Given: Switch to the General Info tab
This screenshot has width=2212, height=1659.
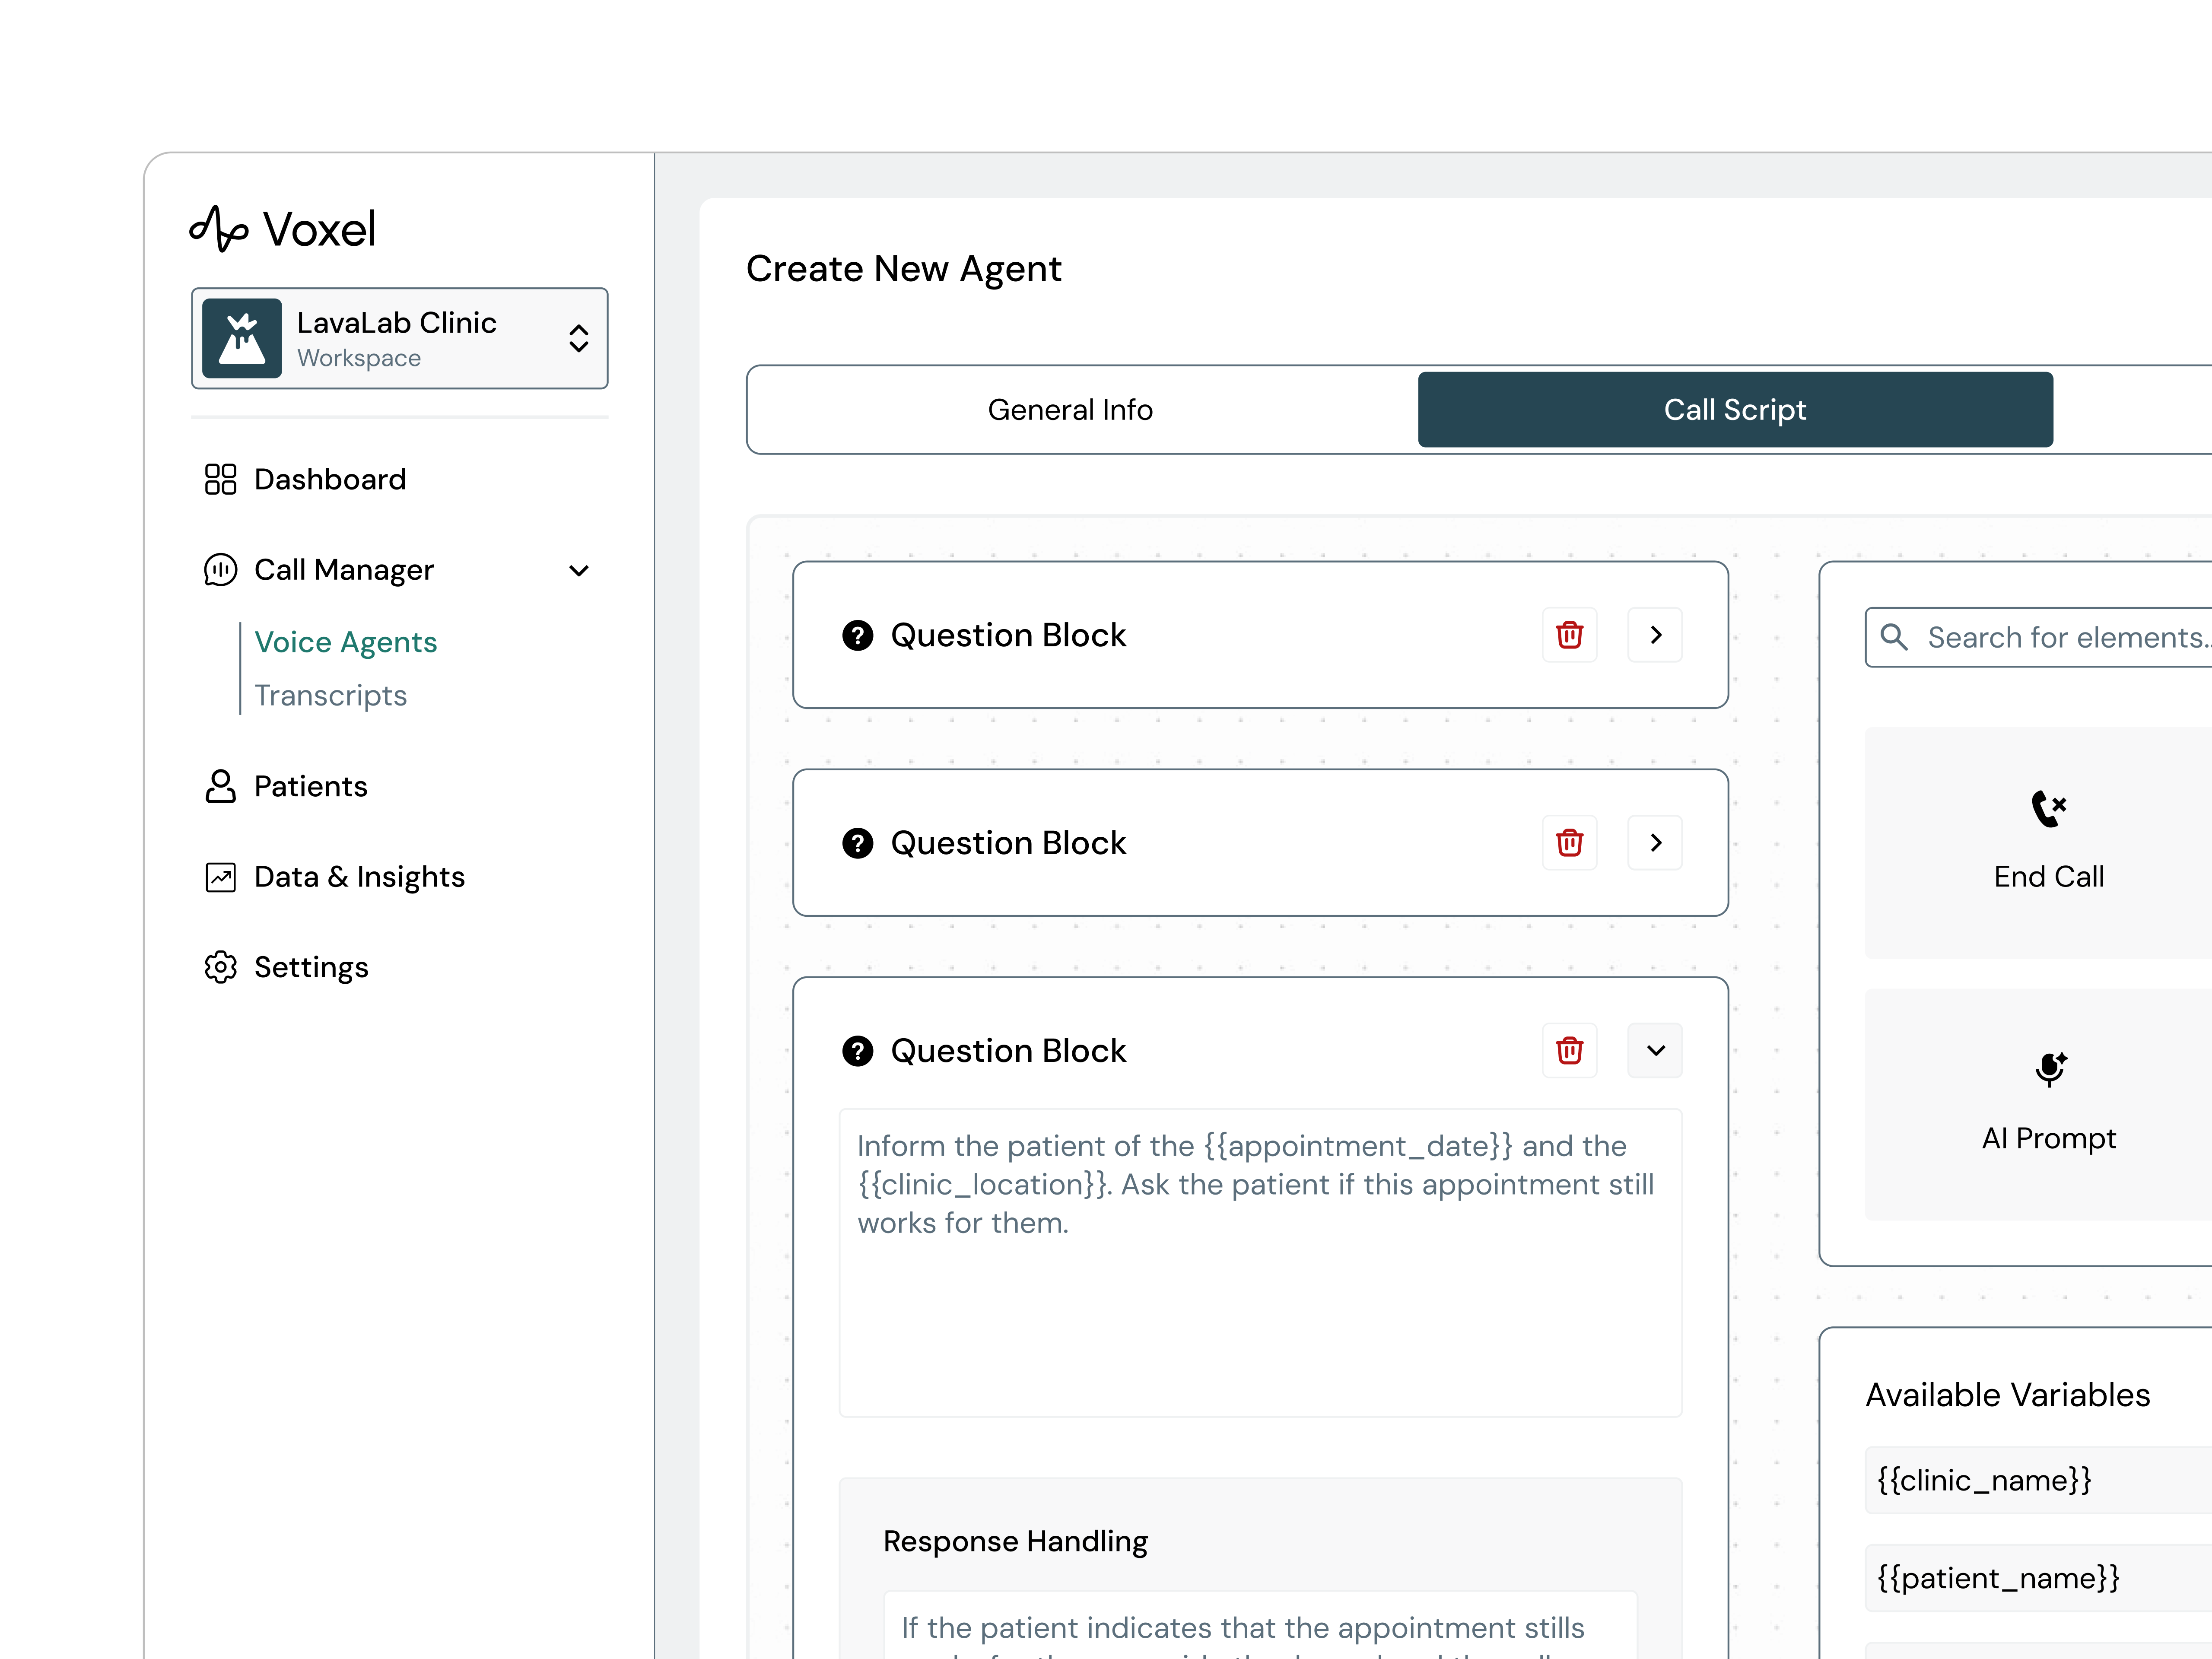Looking at the screenshot, I should 1070,410.
